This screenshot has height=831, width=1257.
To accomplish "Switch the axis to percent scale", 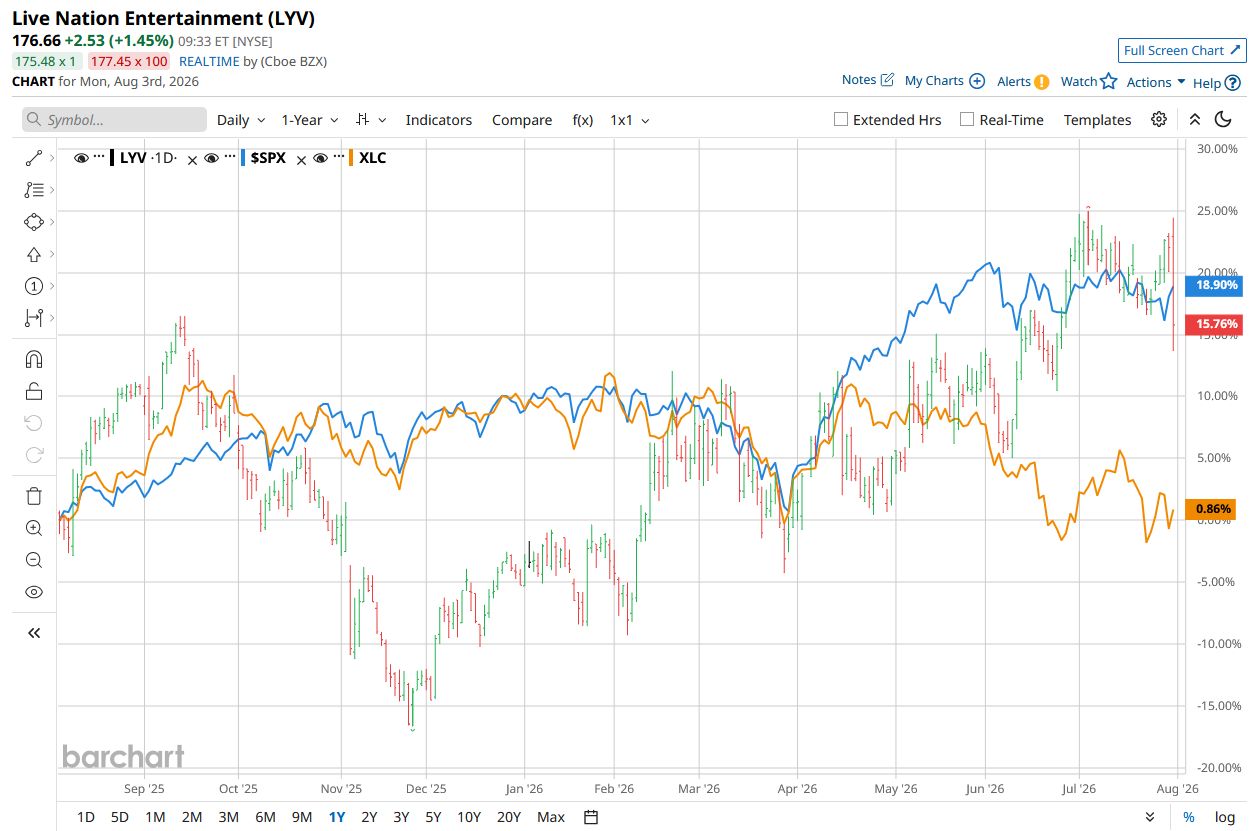I will coord(1189,817).
